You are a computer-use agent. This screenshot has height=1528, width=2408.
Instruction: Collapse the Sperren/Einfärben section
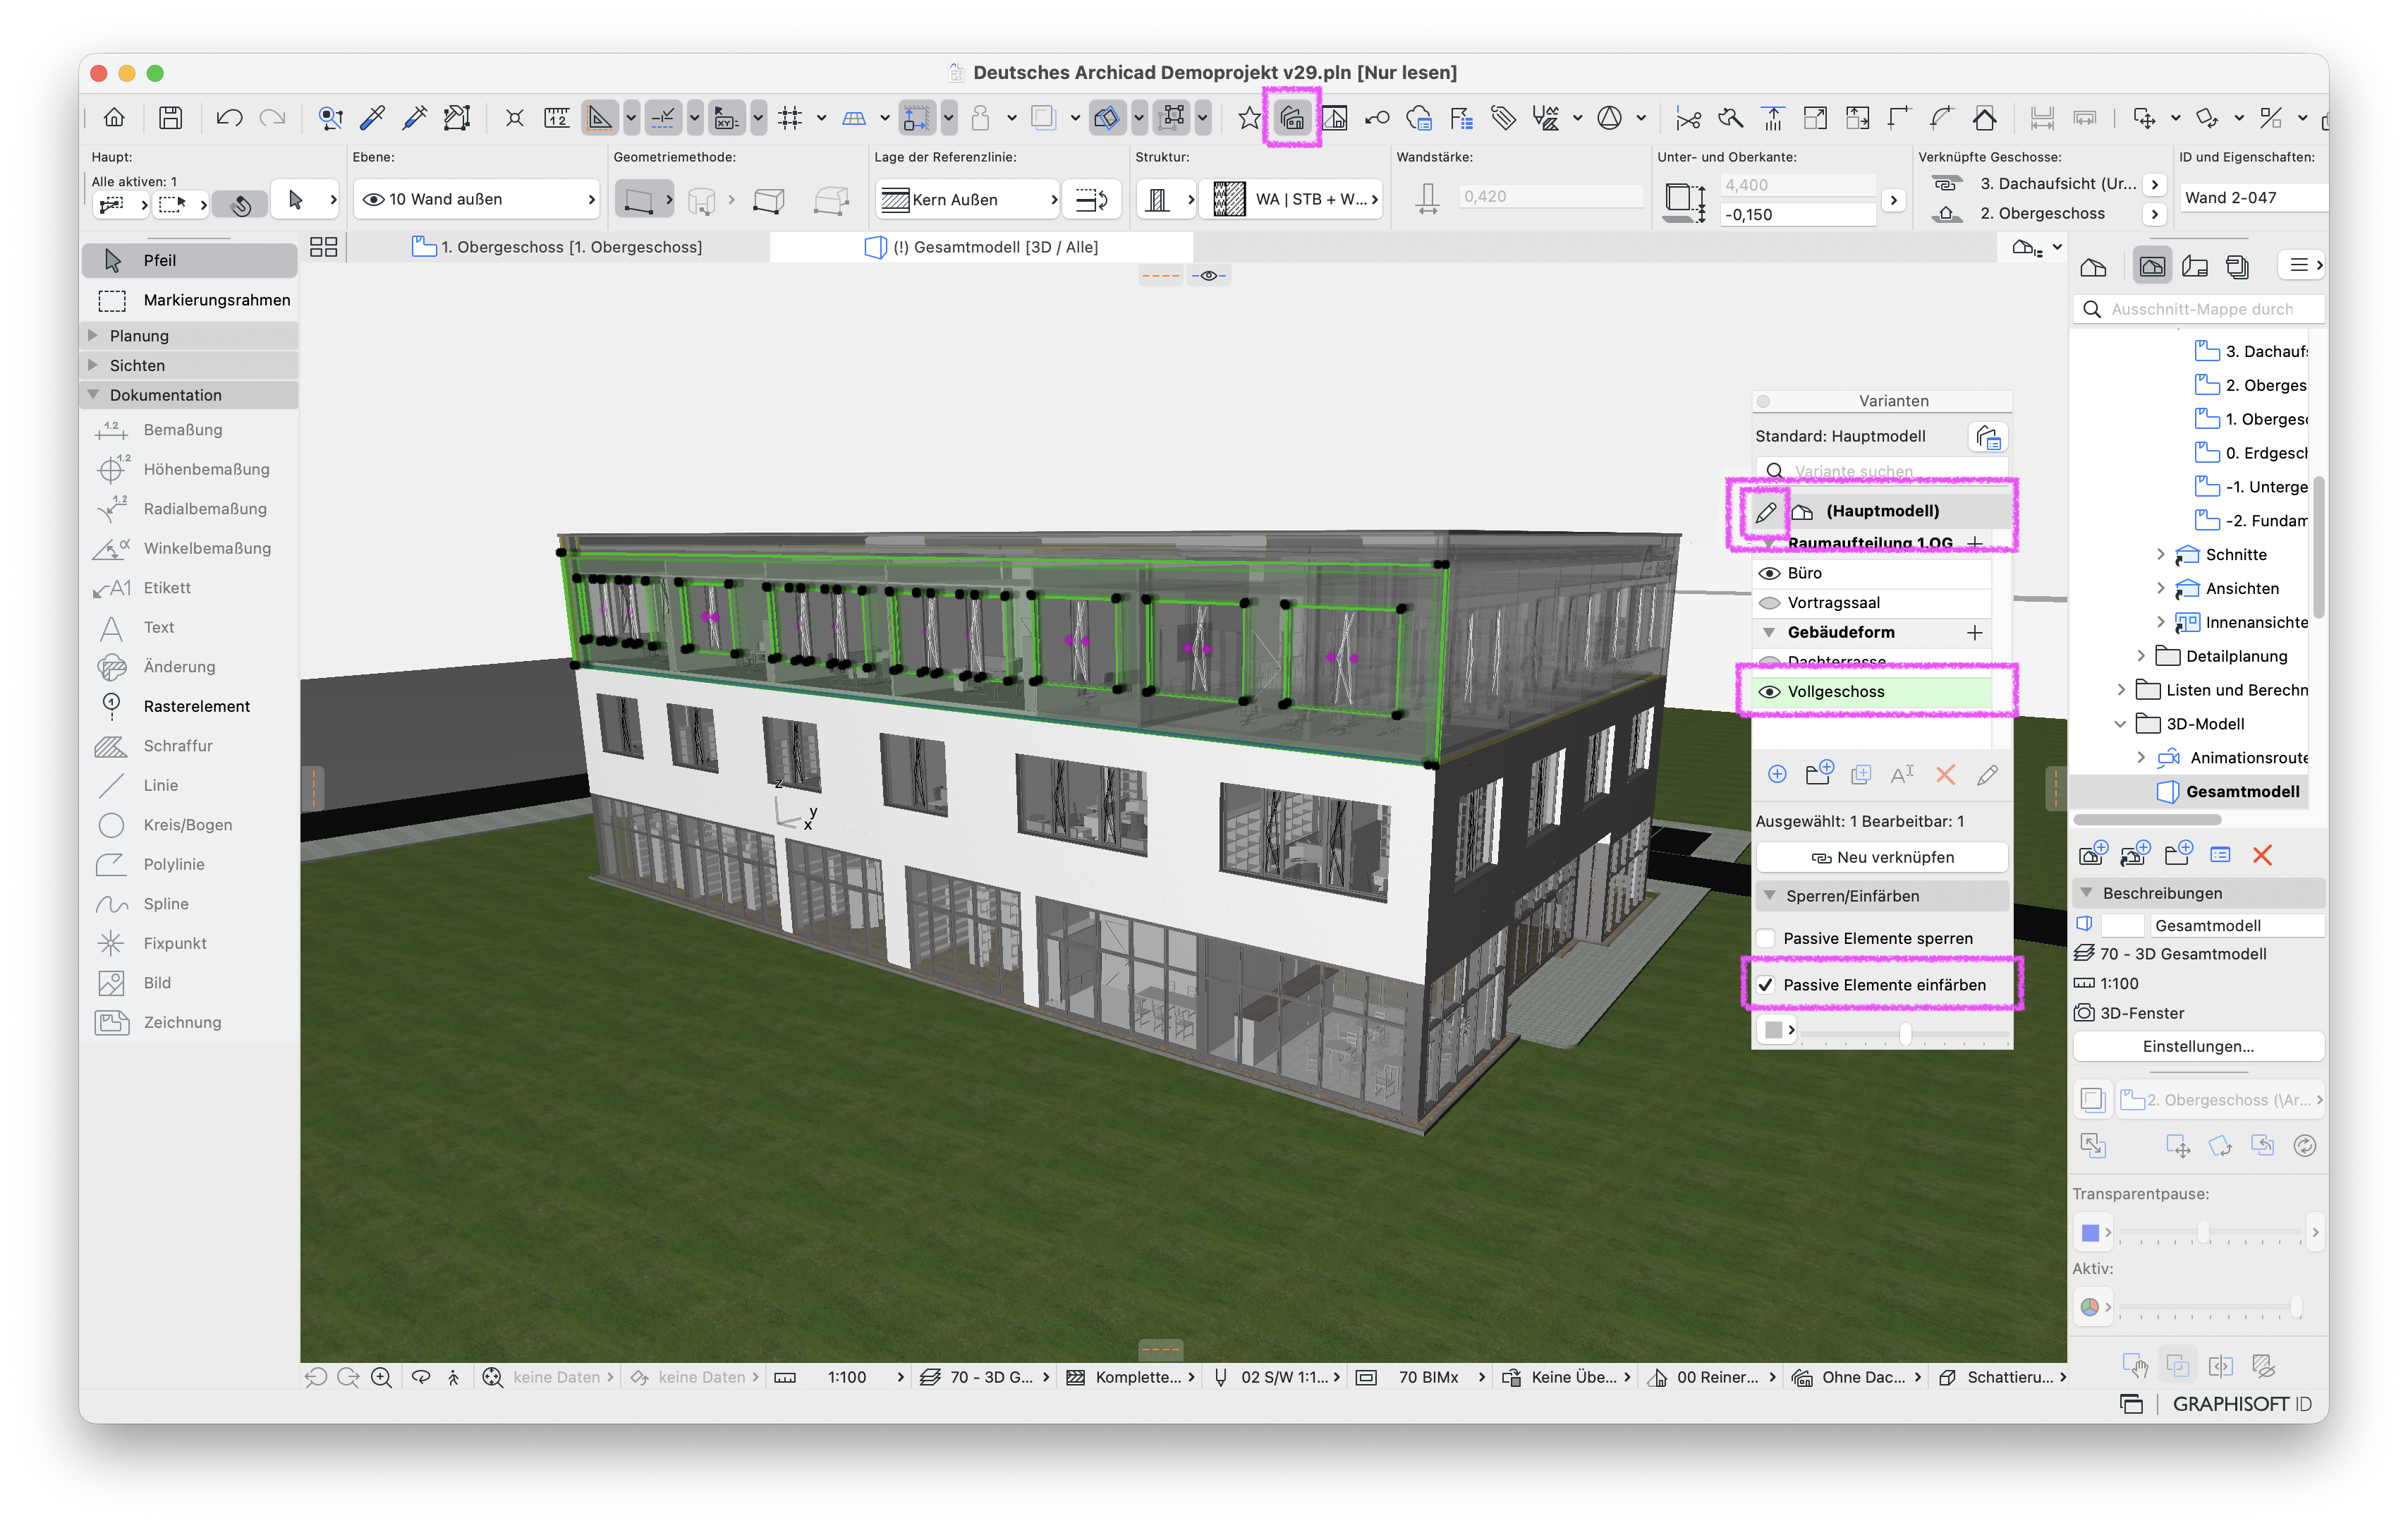click(x=1769, y=896)
